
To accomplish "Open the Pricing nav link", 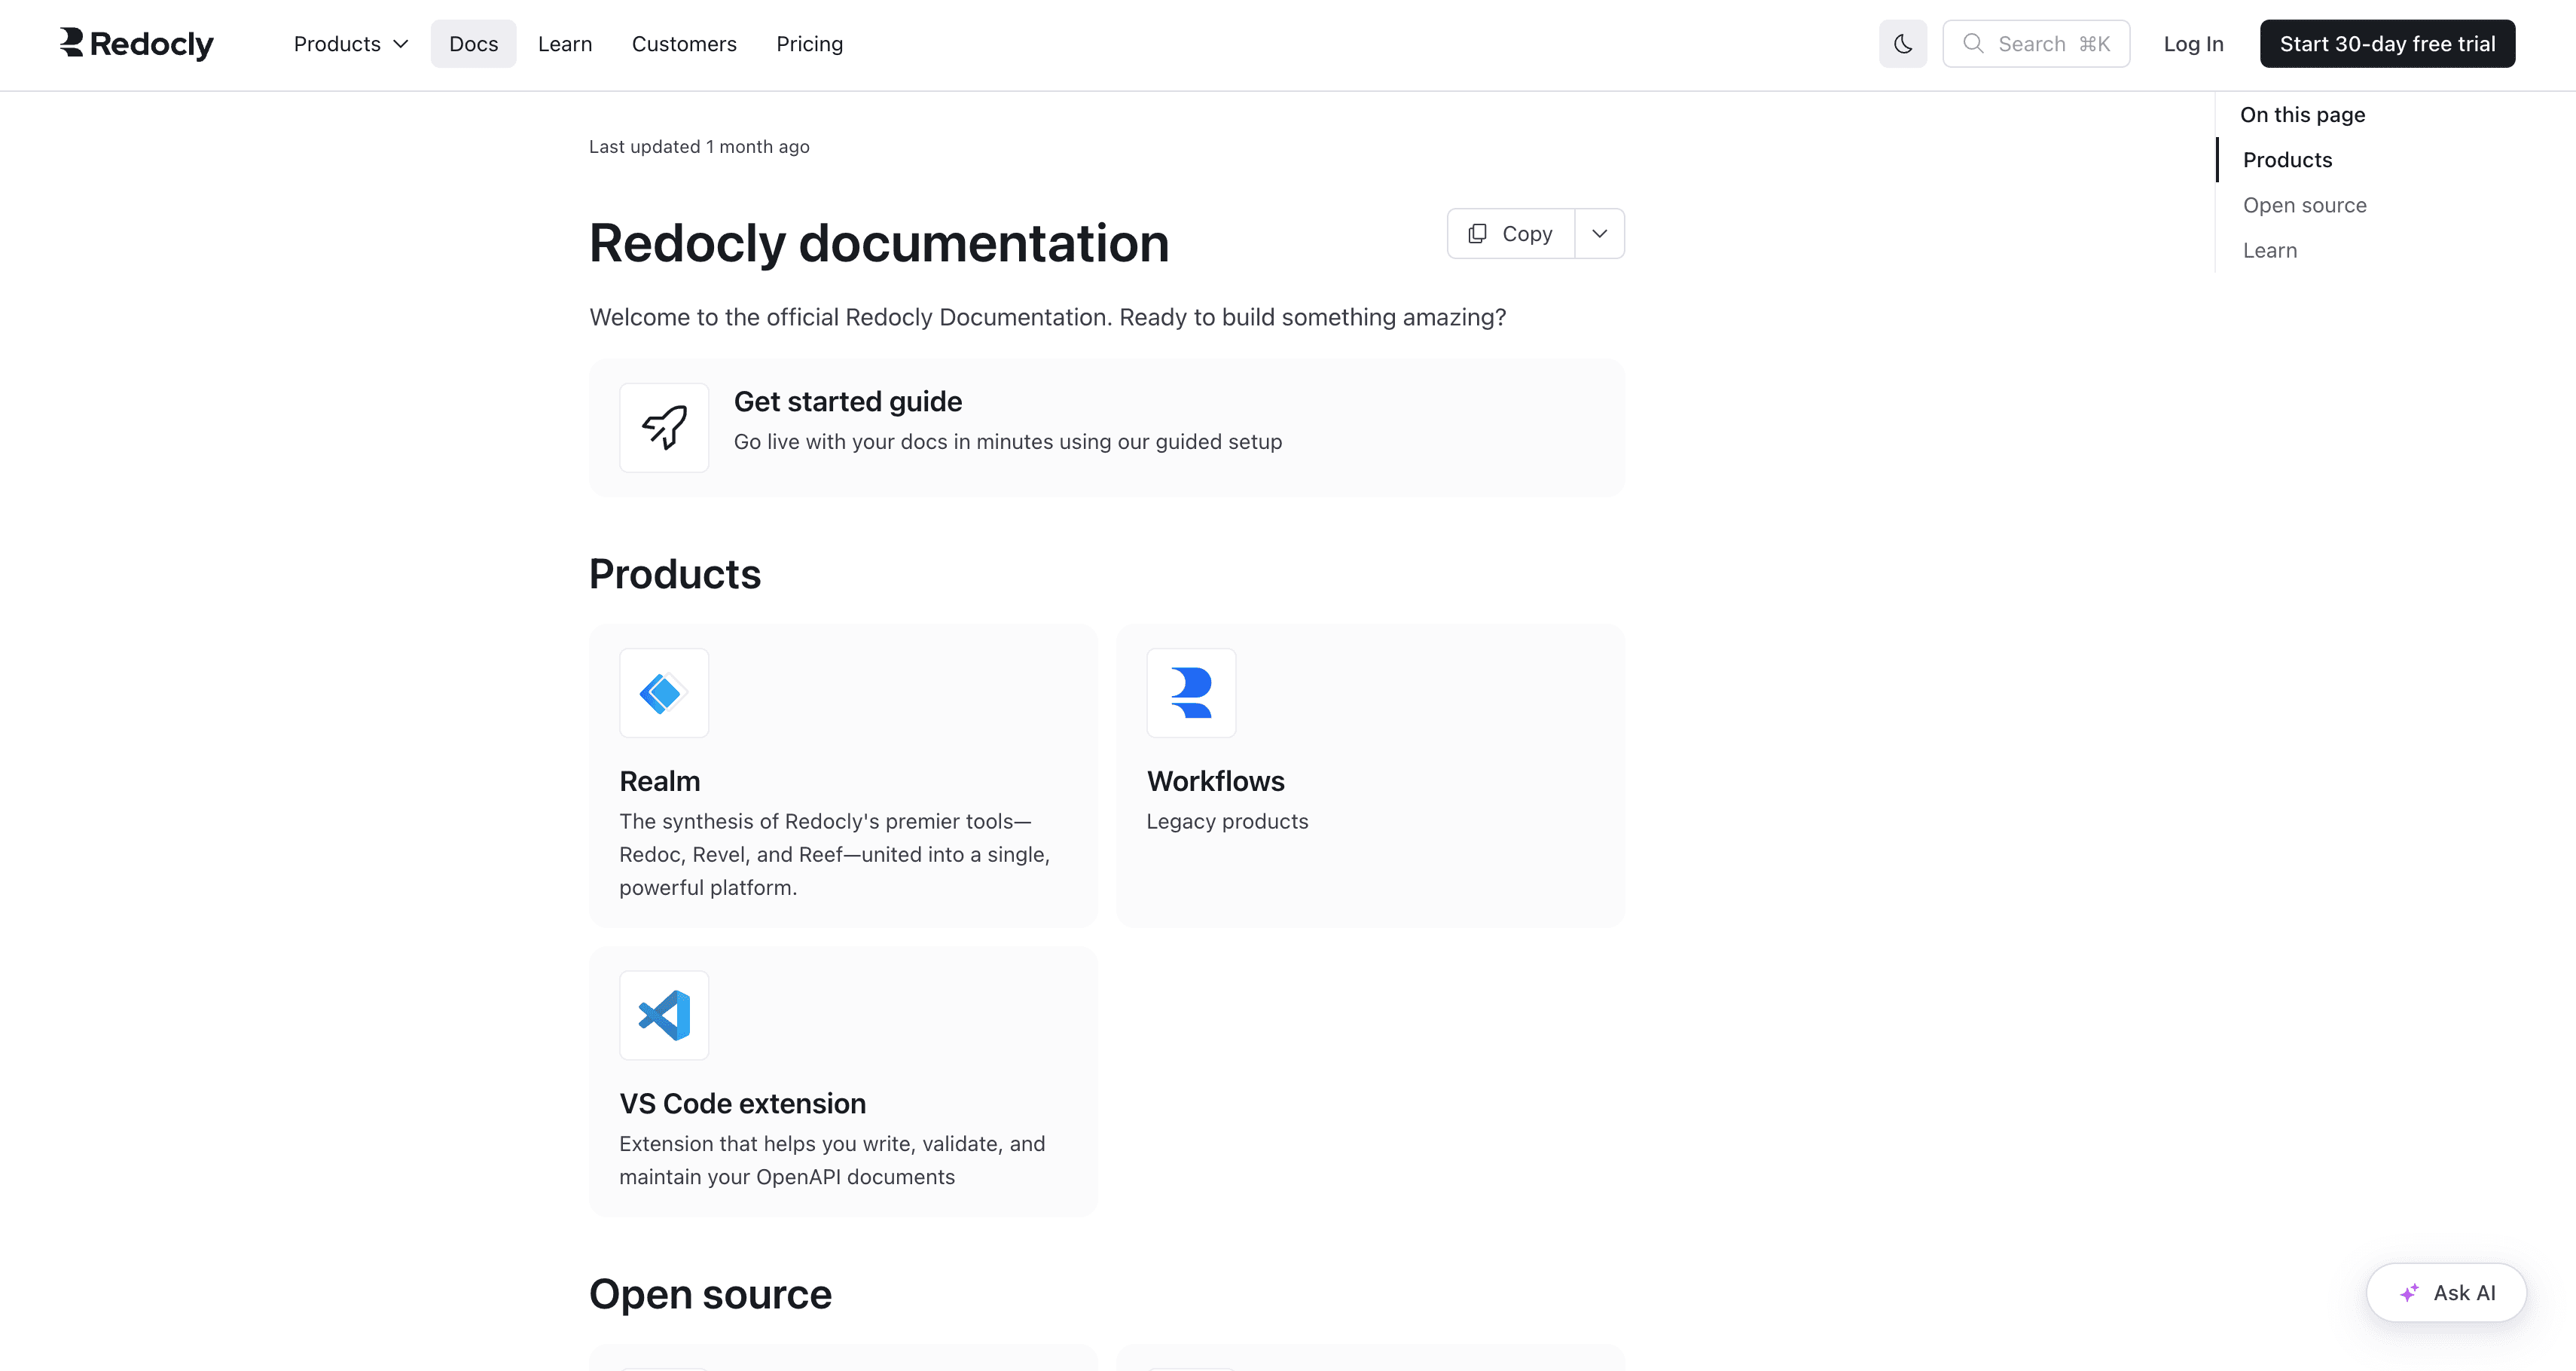I will point(809,44).
